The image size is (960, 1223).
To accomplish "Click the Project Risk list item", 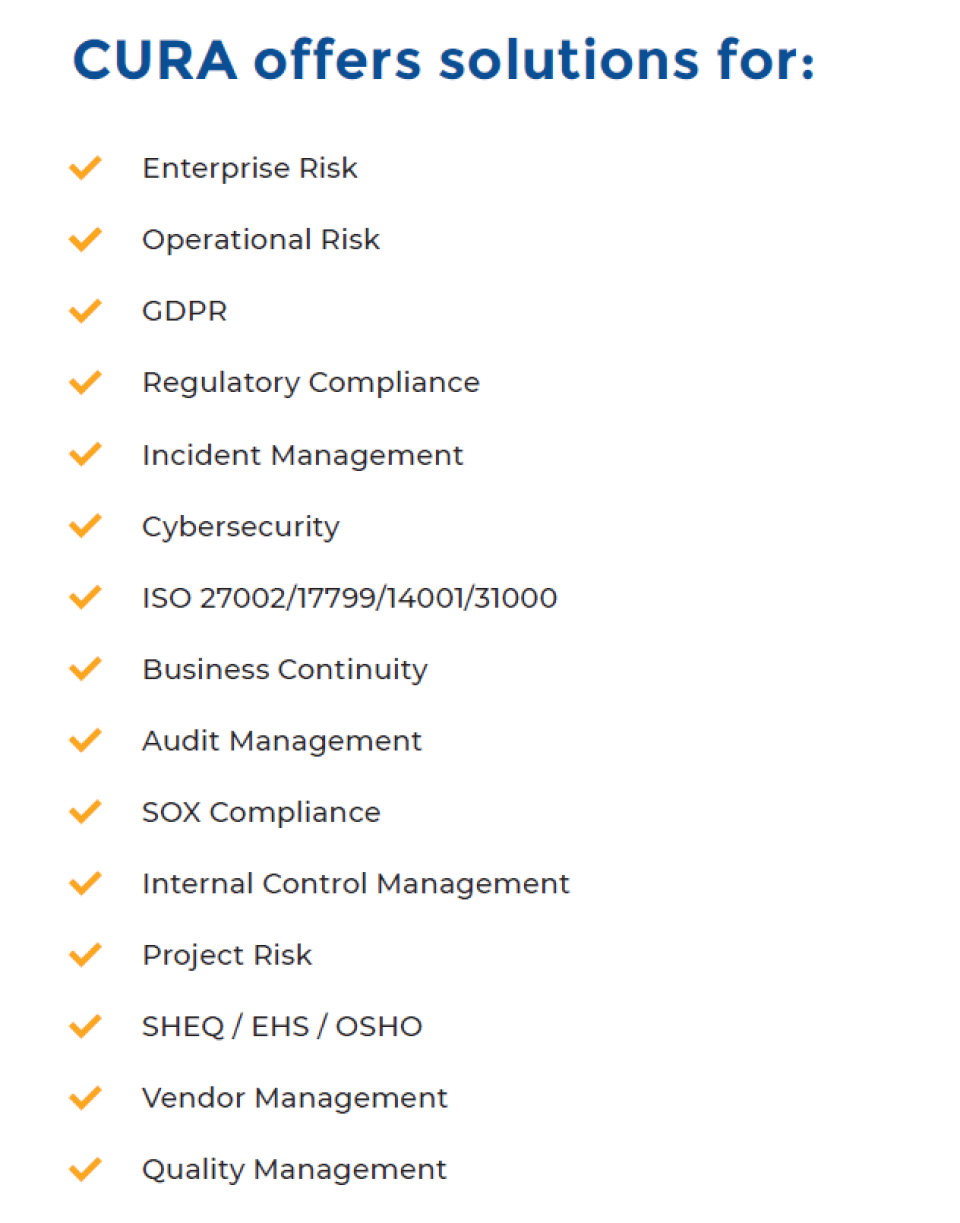I will pos(227,955).
